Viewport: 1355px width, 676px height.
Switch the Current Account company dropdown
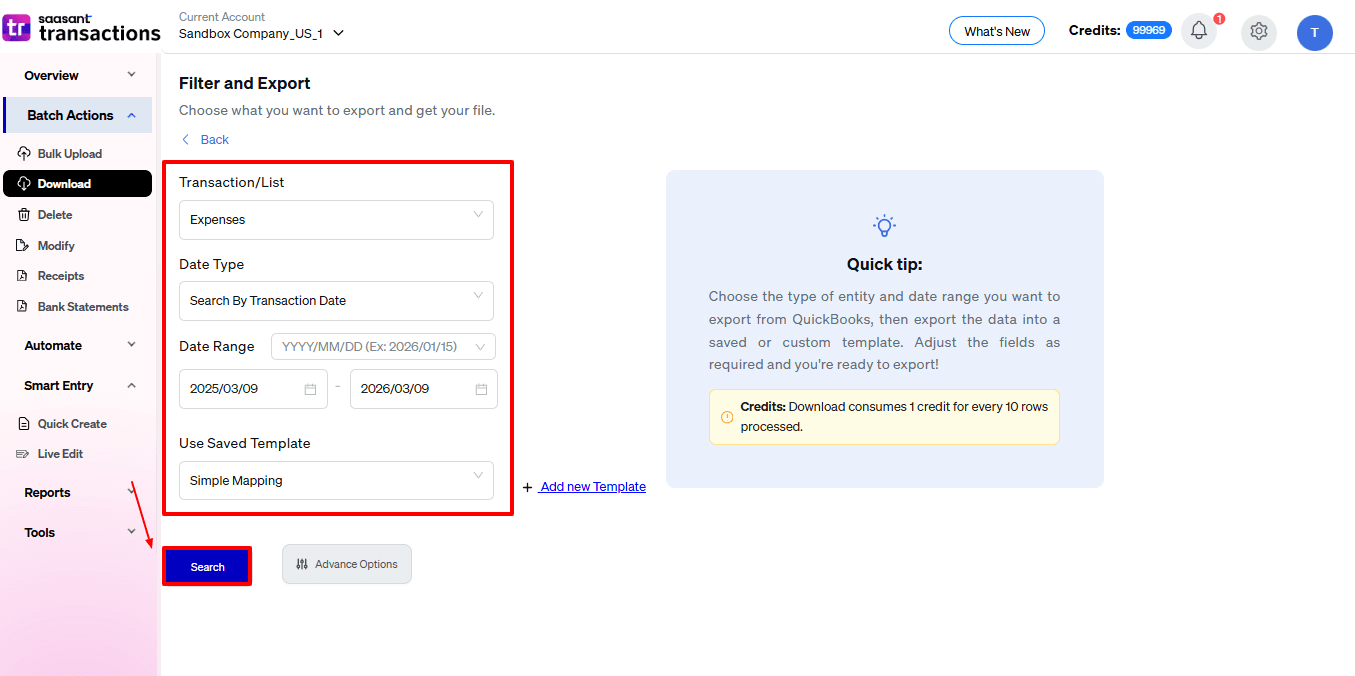[x=261, y=33]
